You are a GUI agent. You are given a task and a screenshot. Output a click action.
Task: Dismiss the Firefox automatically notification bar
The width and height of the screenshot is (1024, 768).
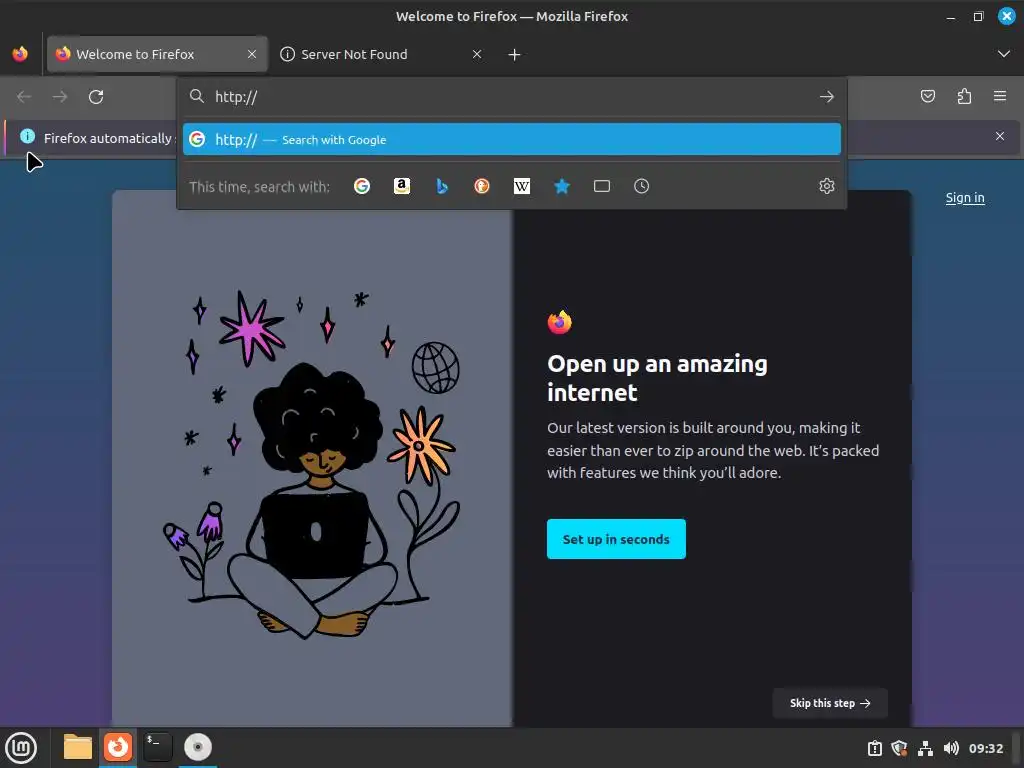[1000, 136]
